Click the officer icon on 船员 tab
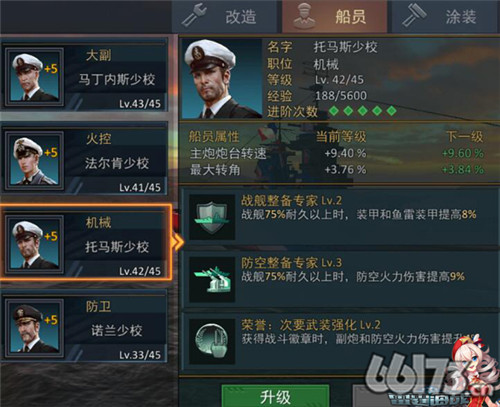 pyautogui.click(x=304, y=16)
